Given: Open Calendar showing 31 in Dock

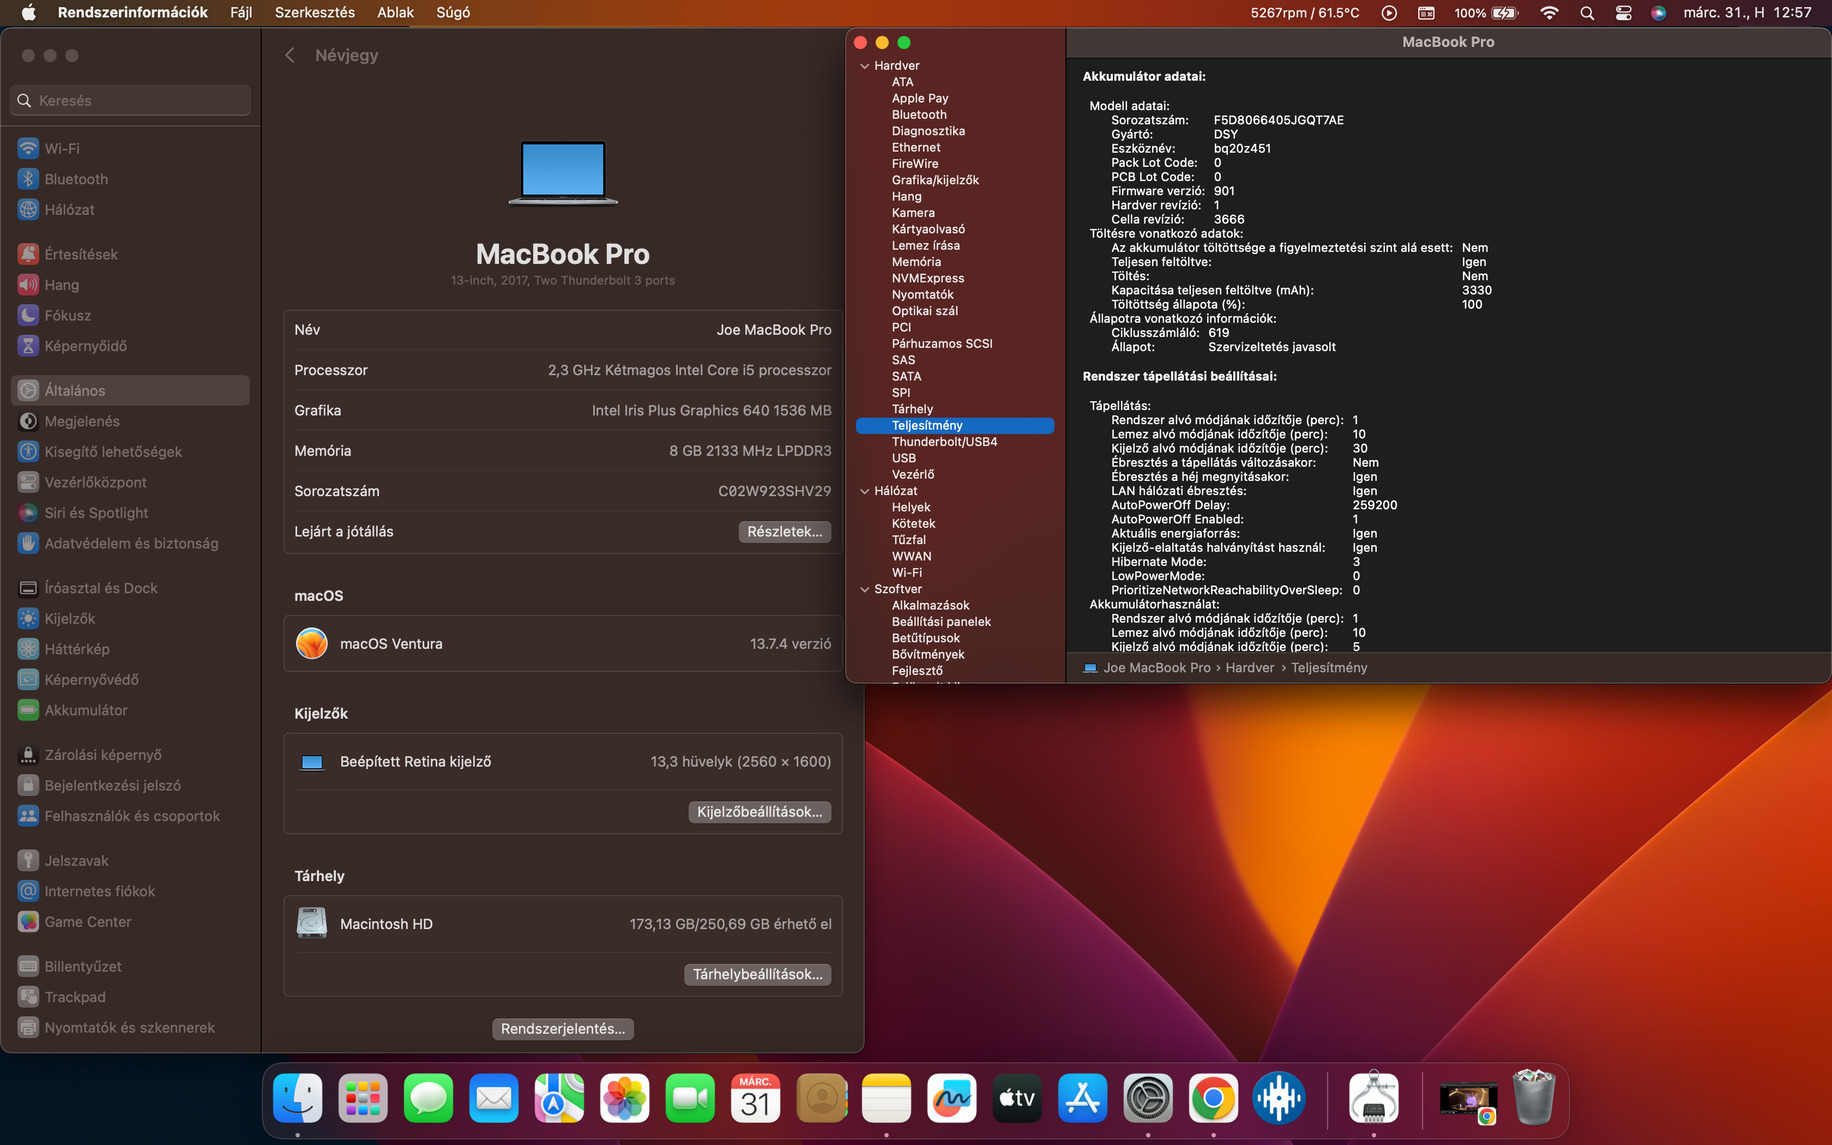Looking at the screenshot, I should (x=756, y=1099).
